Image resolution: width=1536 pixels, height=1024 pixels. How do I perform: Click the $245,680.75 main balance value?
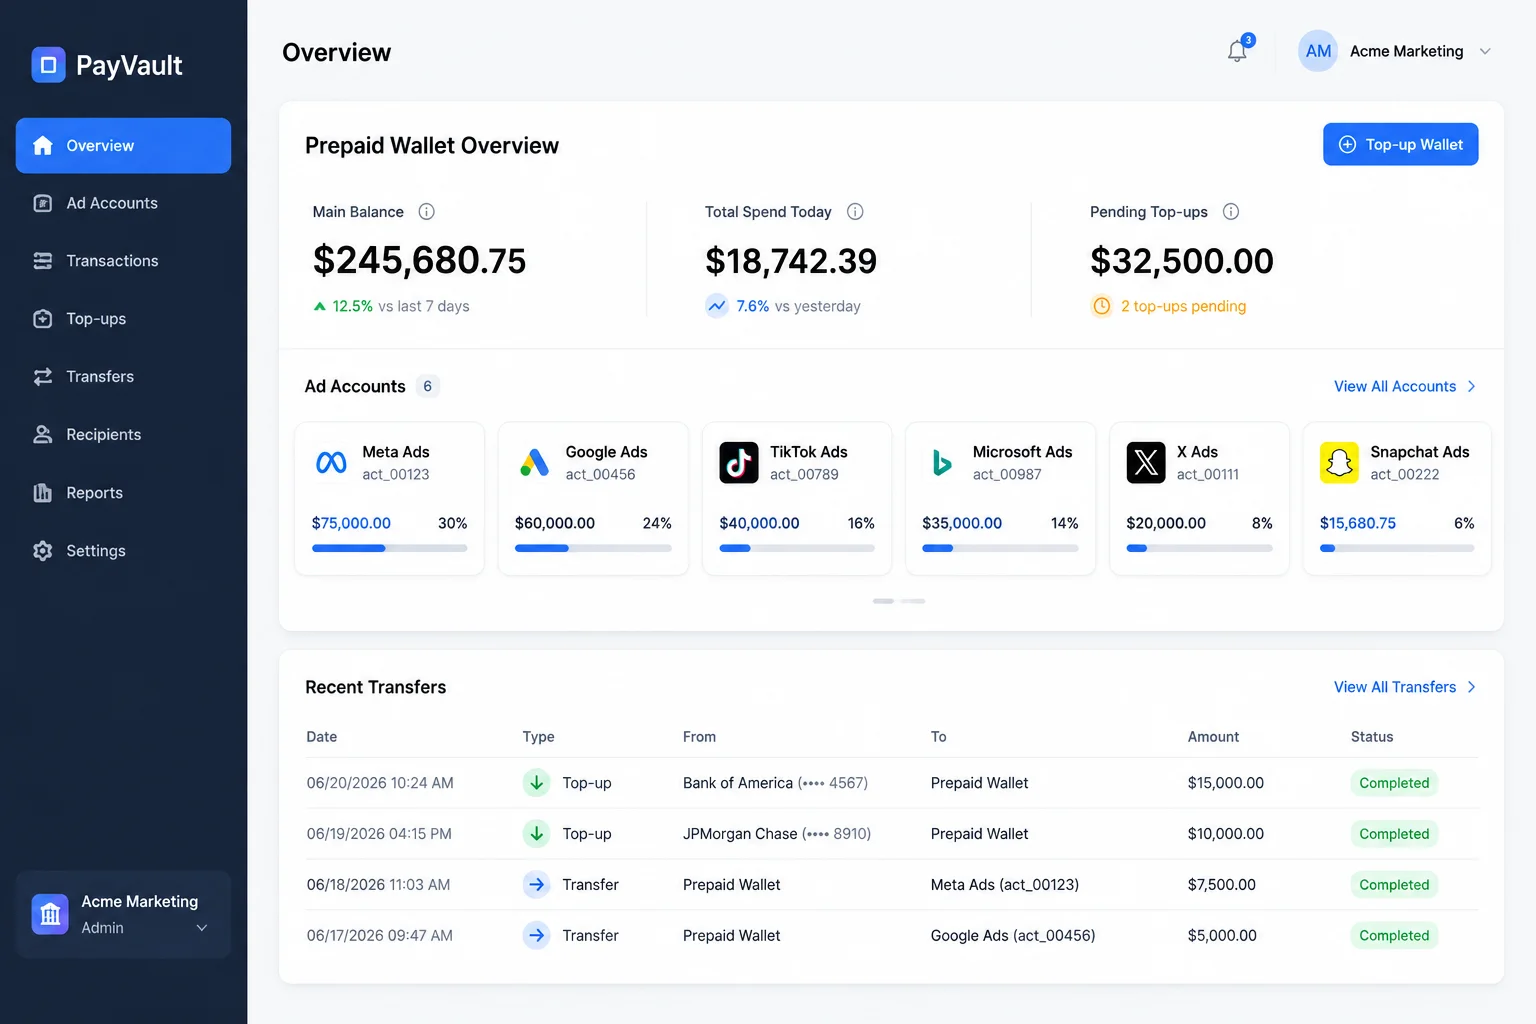[x=419, y=261]
